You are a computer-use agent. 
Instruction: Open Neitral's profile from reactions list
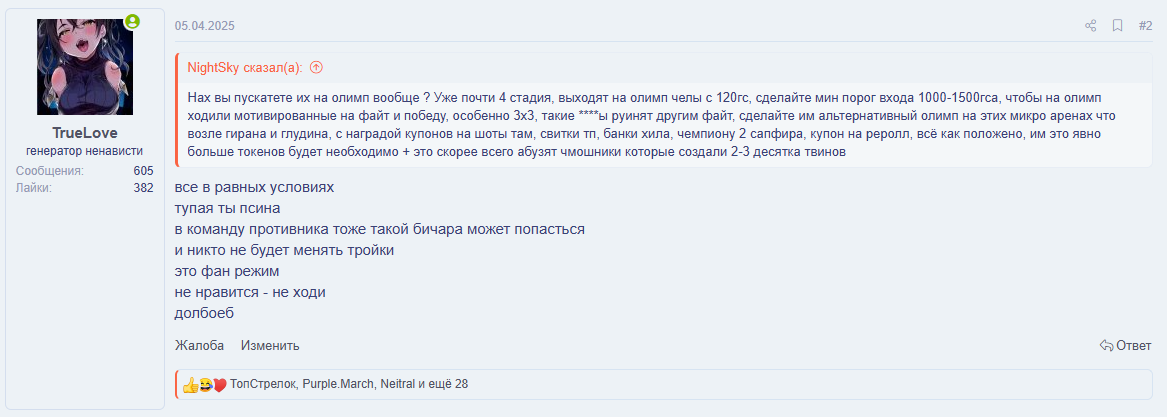pos(397,384)
